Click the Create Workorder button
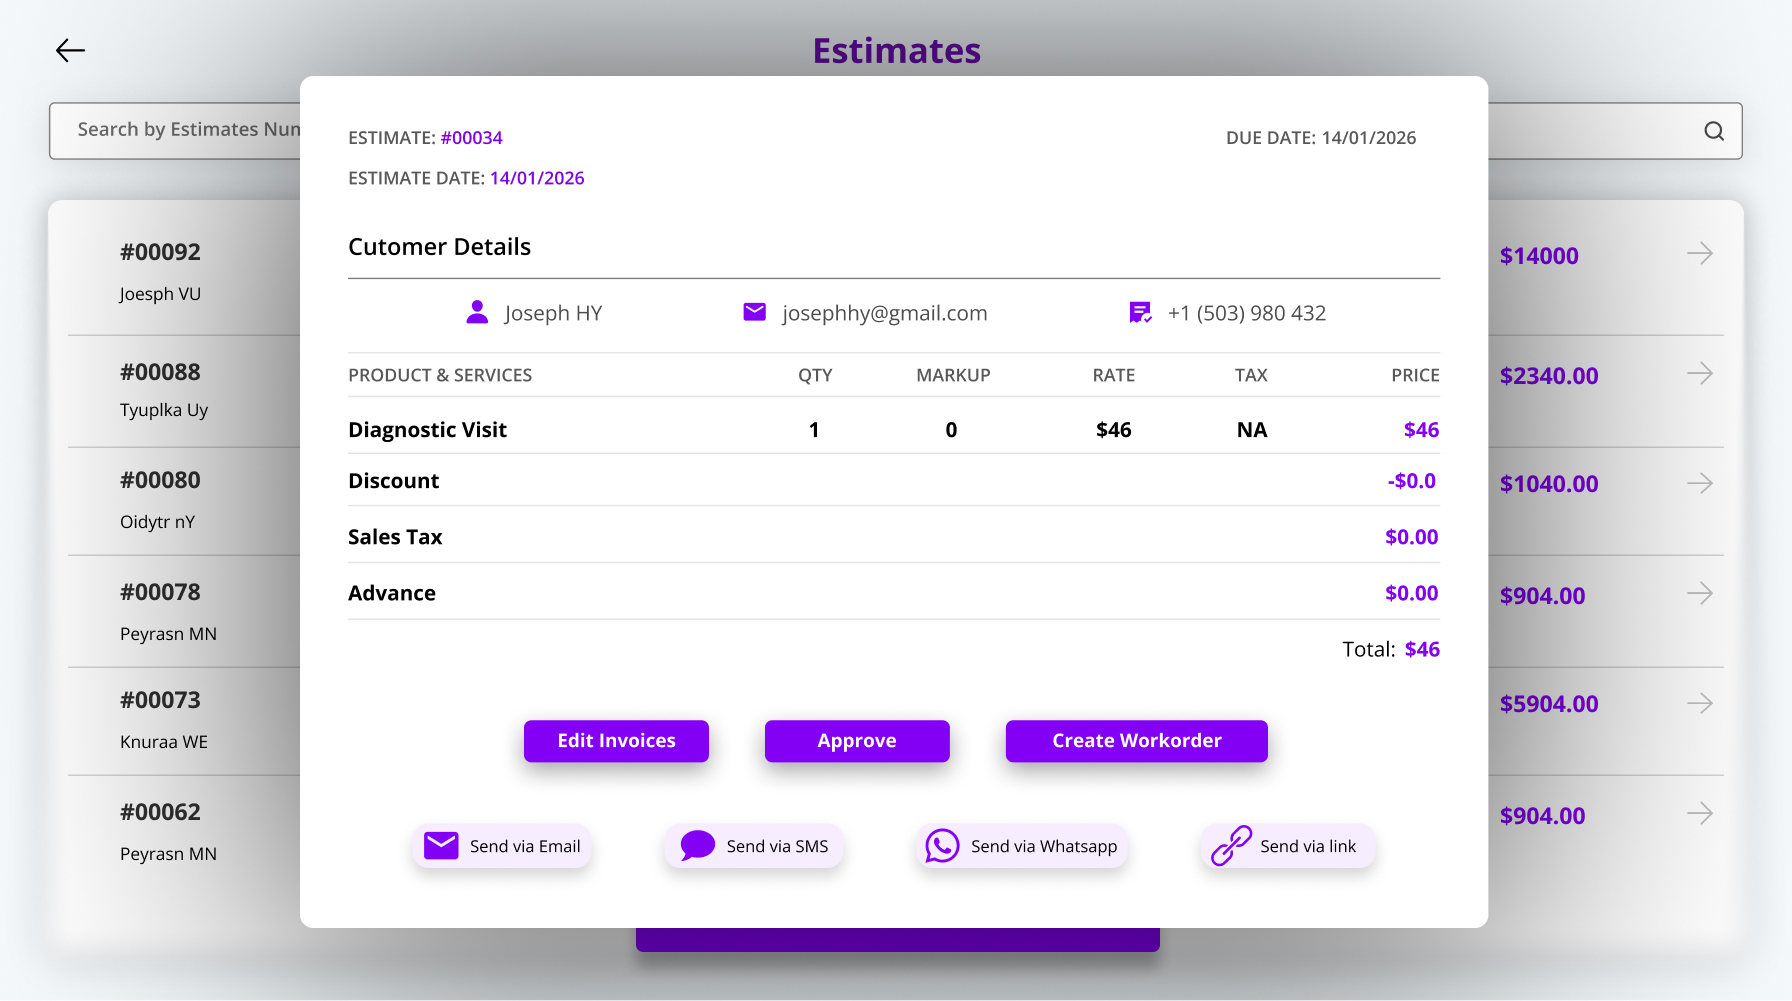Screen dimensions: 1792x1001 (1136, 741)
